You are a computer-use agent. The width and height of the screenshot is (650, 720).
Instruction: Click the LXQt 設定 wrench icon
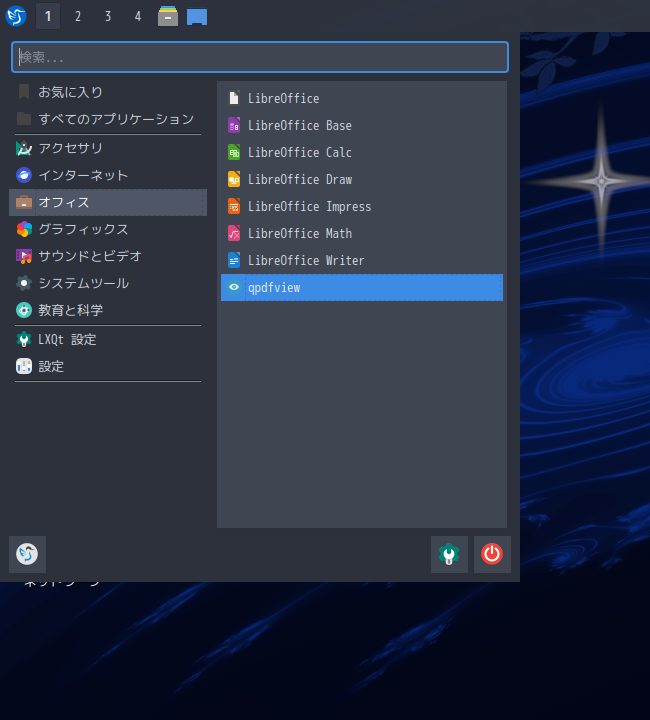(x=24, y=339)
